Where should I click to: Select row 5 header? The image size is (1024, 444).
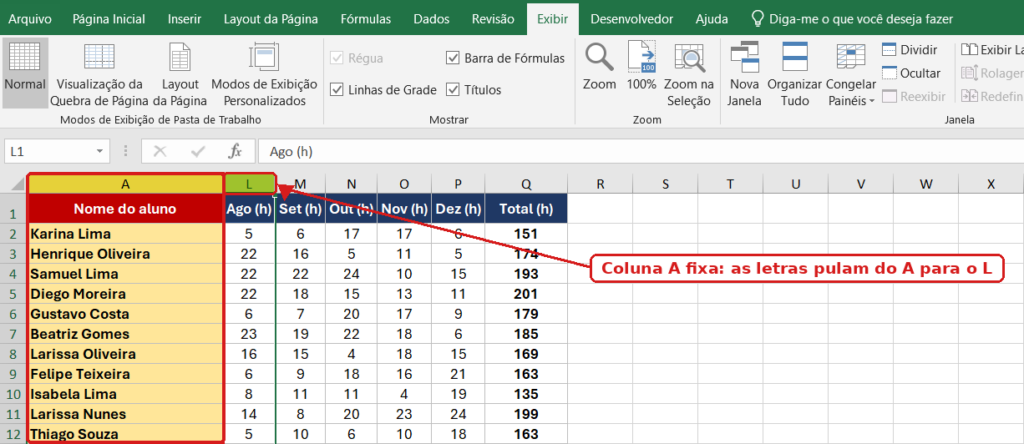point(14,294)
